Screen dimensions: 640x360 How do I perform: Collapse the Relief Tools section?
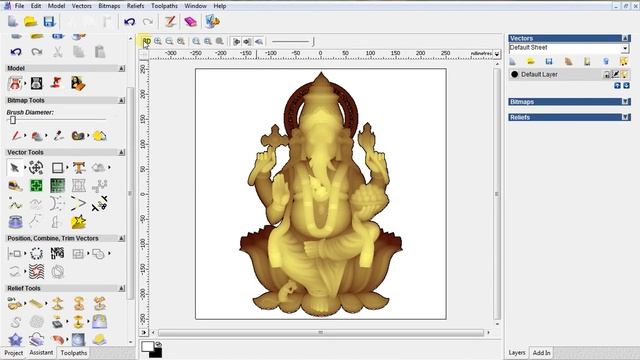(121, 288)
